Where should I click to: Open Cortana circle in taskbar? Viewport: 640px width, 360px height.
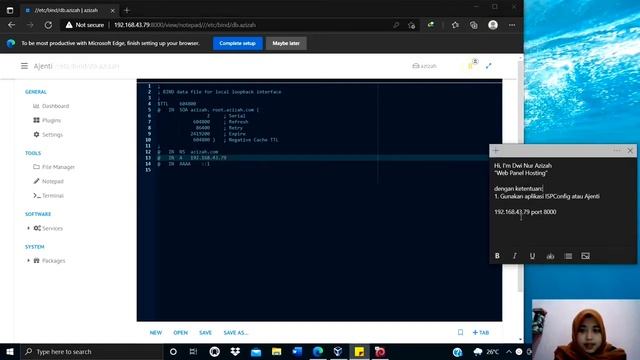click(x=173, y=351)
